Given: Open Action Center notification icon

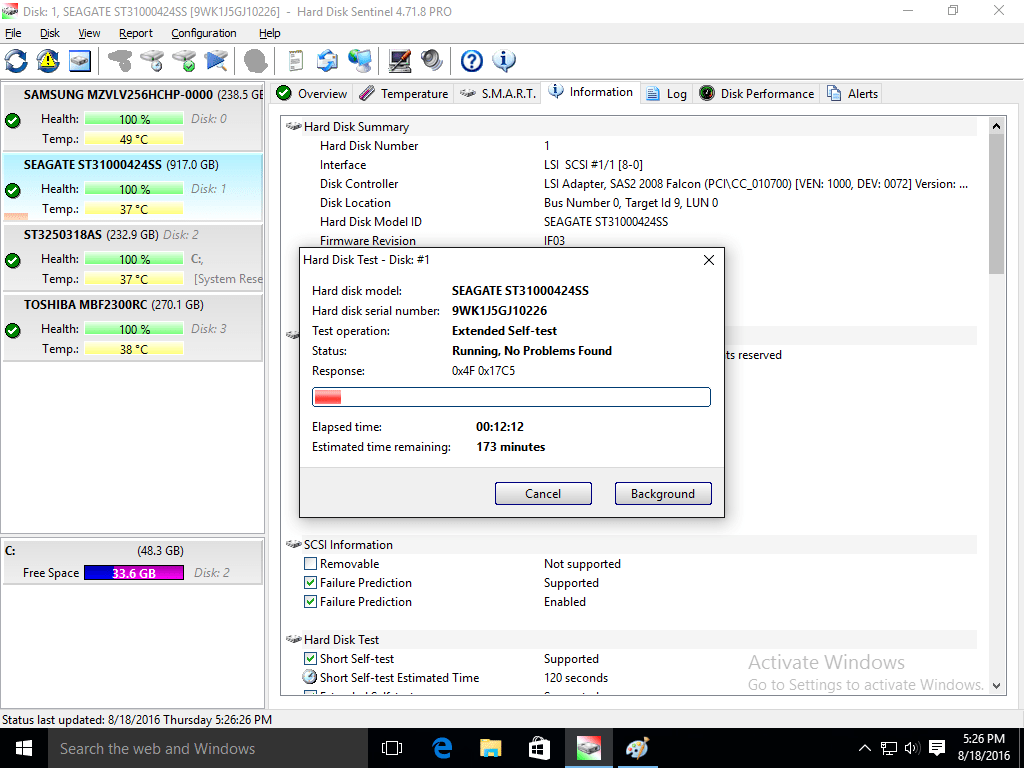Looking at the screenshot, I should pos(936,748).
